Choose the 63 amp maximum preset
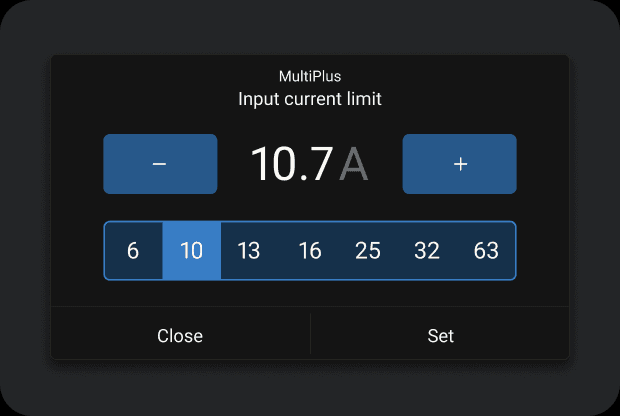The height and width of the screenshot is (416, 620). click(x=486, y=250)
